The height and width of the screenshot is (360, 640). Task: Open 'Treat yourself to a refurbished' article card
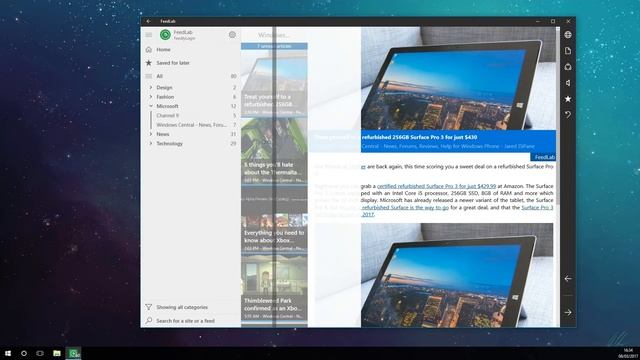274,83
